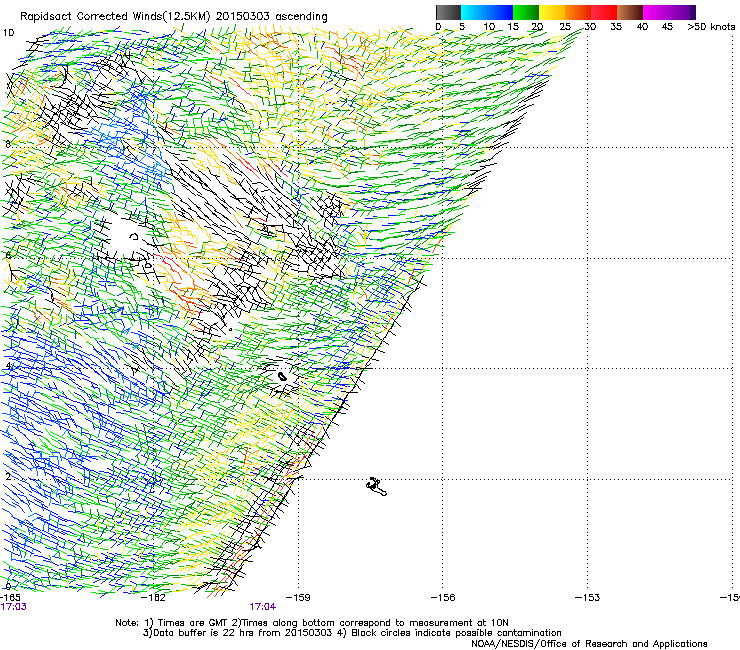Click the small island outline near 2N
The height and width of the screenshot is (650, 740).
tap(377, 487)
